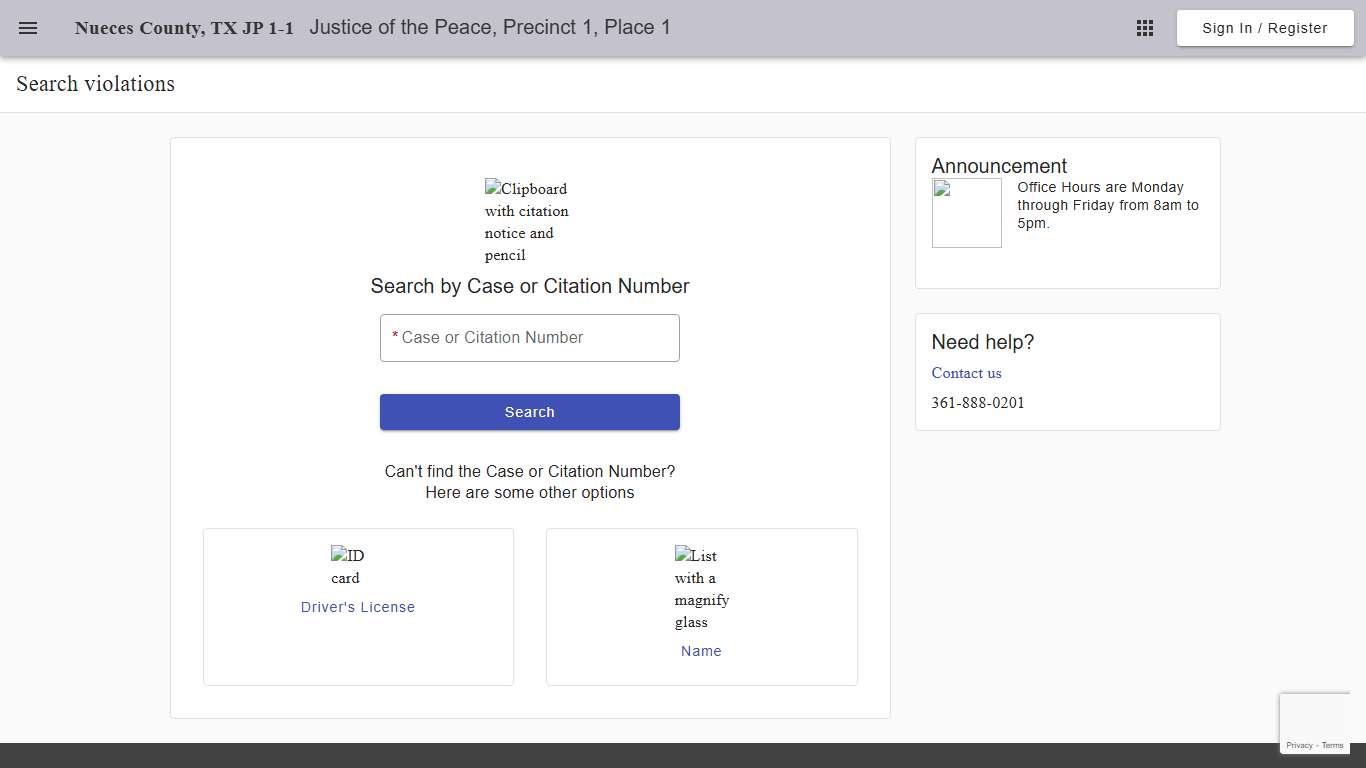1366x768 pixels.
Task: Open the Driver's License search option
Action: tap(357, 607)
